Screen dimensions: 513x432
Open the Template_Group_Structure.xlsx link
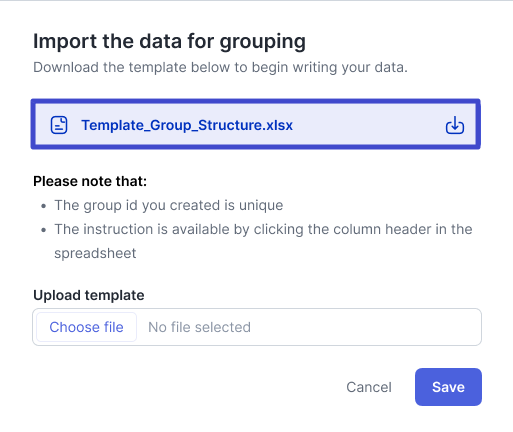(187, 125)
